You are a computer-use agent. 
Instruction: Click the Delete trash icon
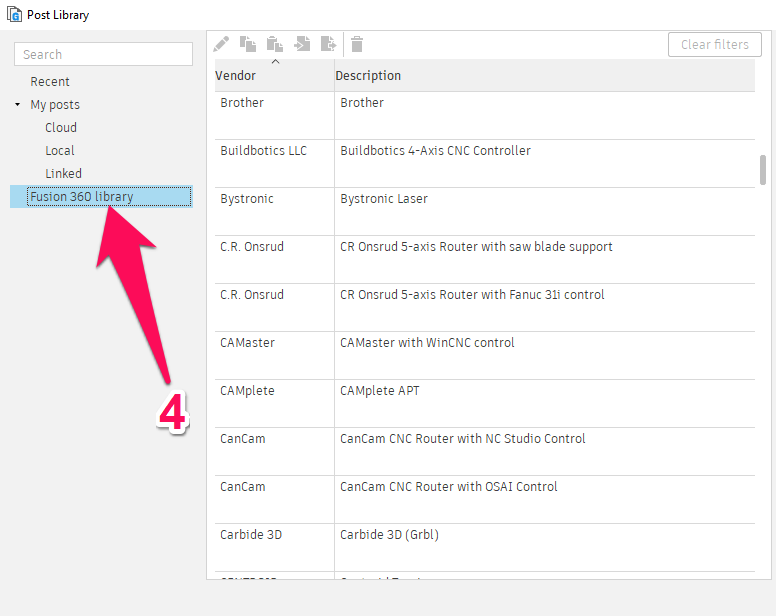357,45
